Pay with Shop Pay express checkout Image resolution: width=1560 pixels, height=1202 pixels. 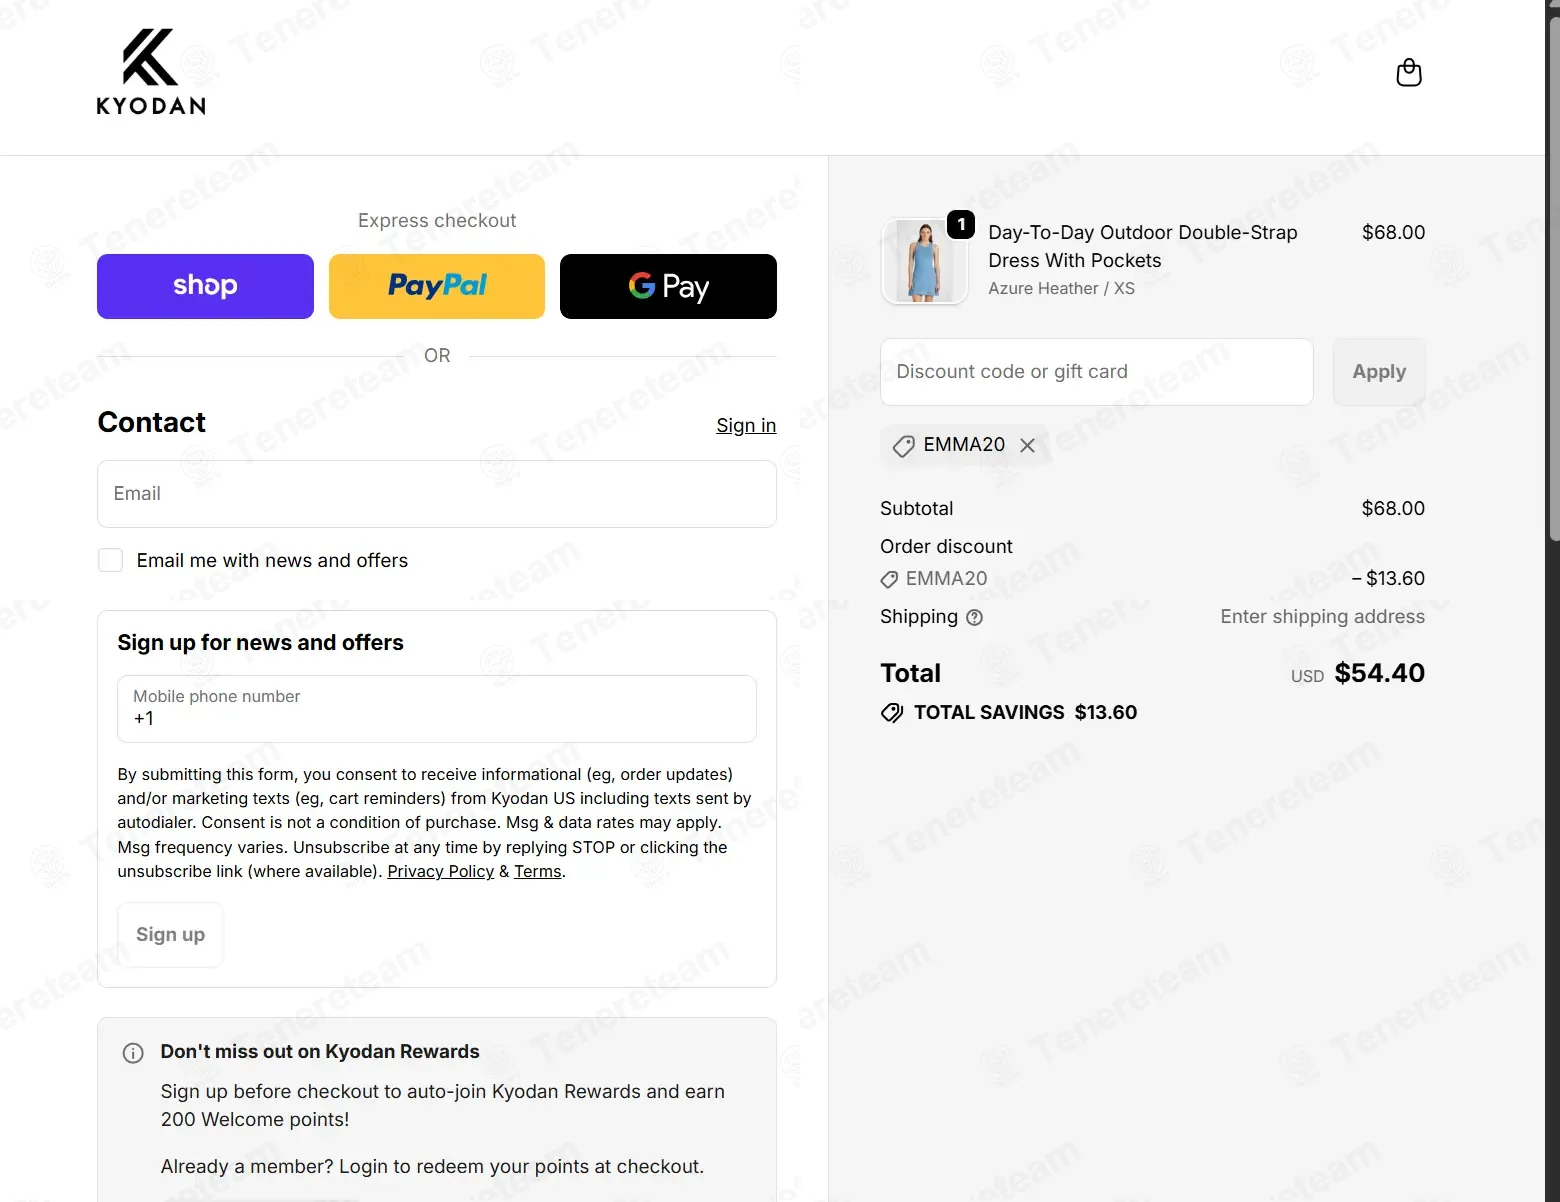coord(205,286)
